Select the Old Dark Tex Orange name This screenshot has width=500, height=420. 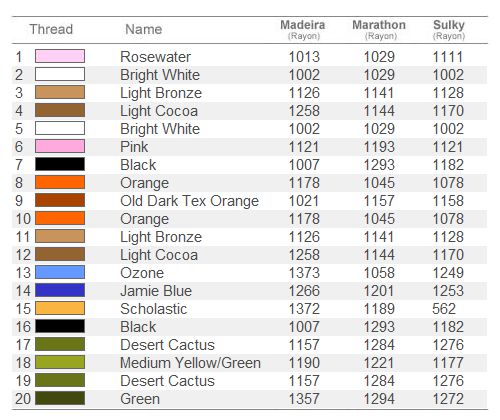(x=189, y=201)
